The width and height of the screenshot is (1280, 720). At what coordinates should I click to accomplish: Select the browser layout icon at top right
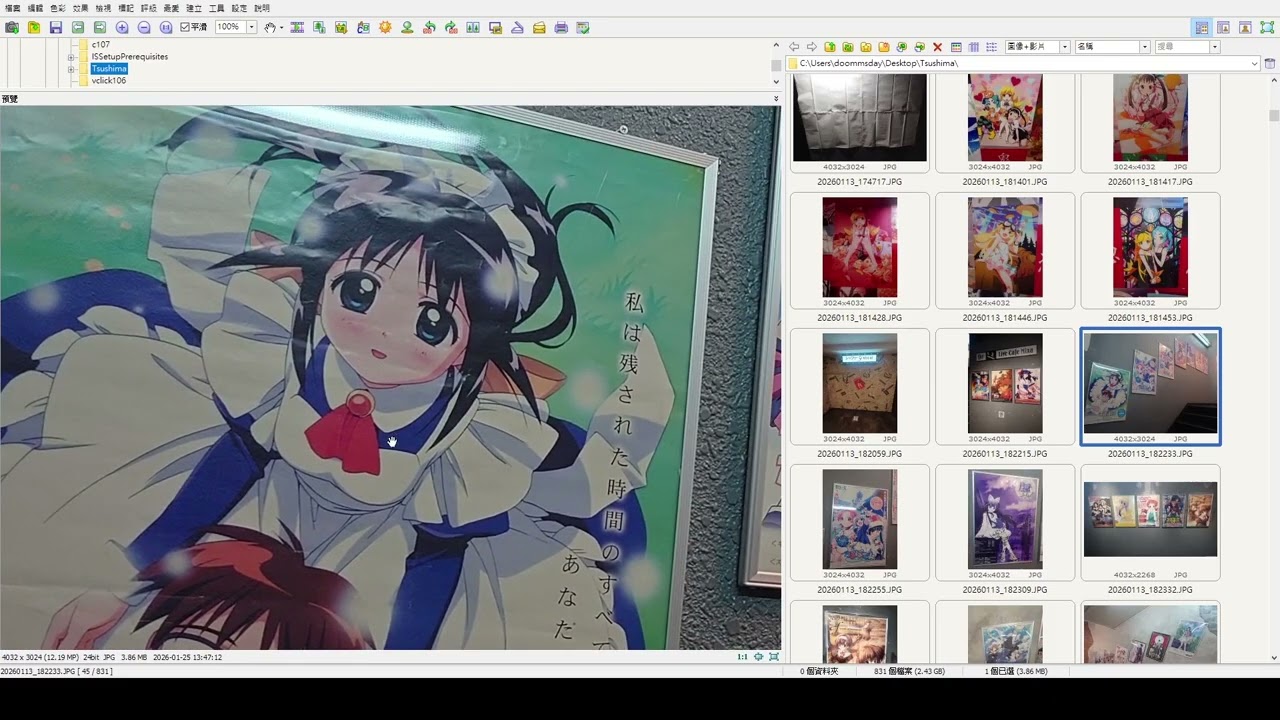[1202, 28]
